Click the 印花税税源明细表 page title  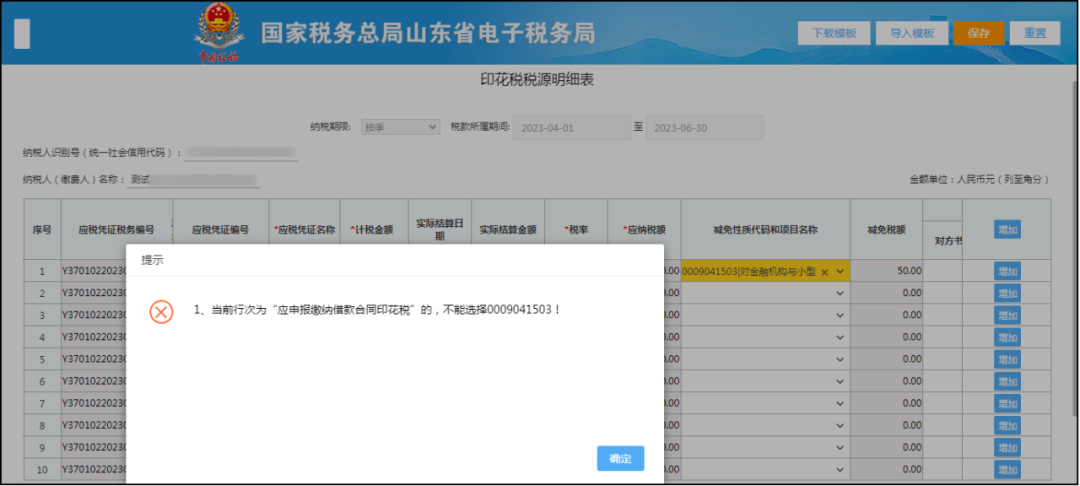click(537, 81)
